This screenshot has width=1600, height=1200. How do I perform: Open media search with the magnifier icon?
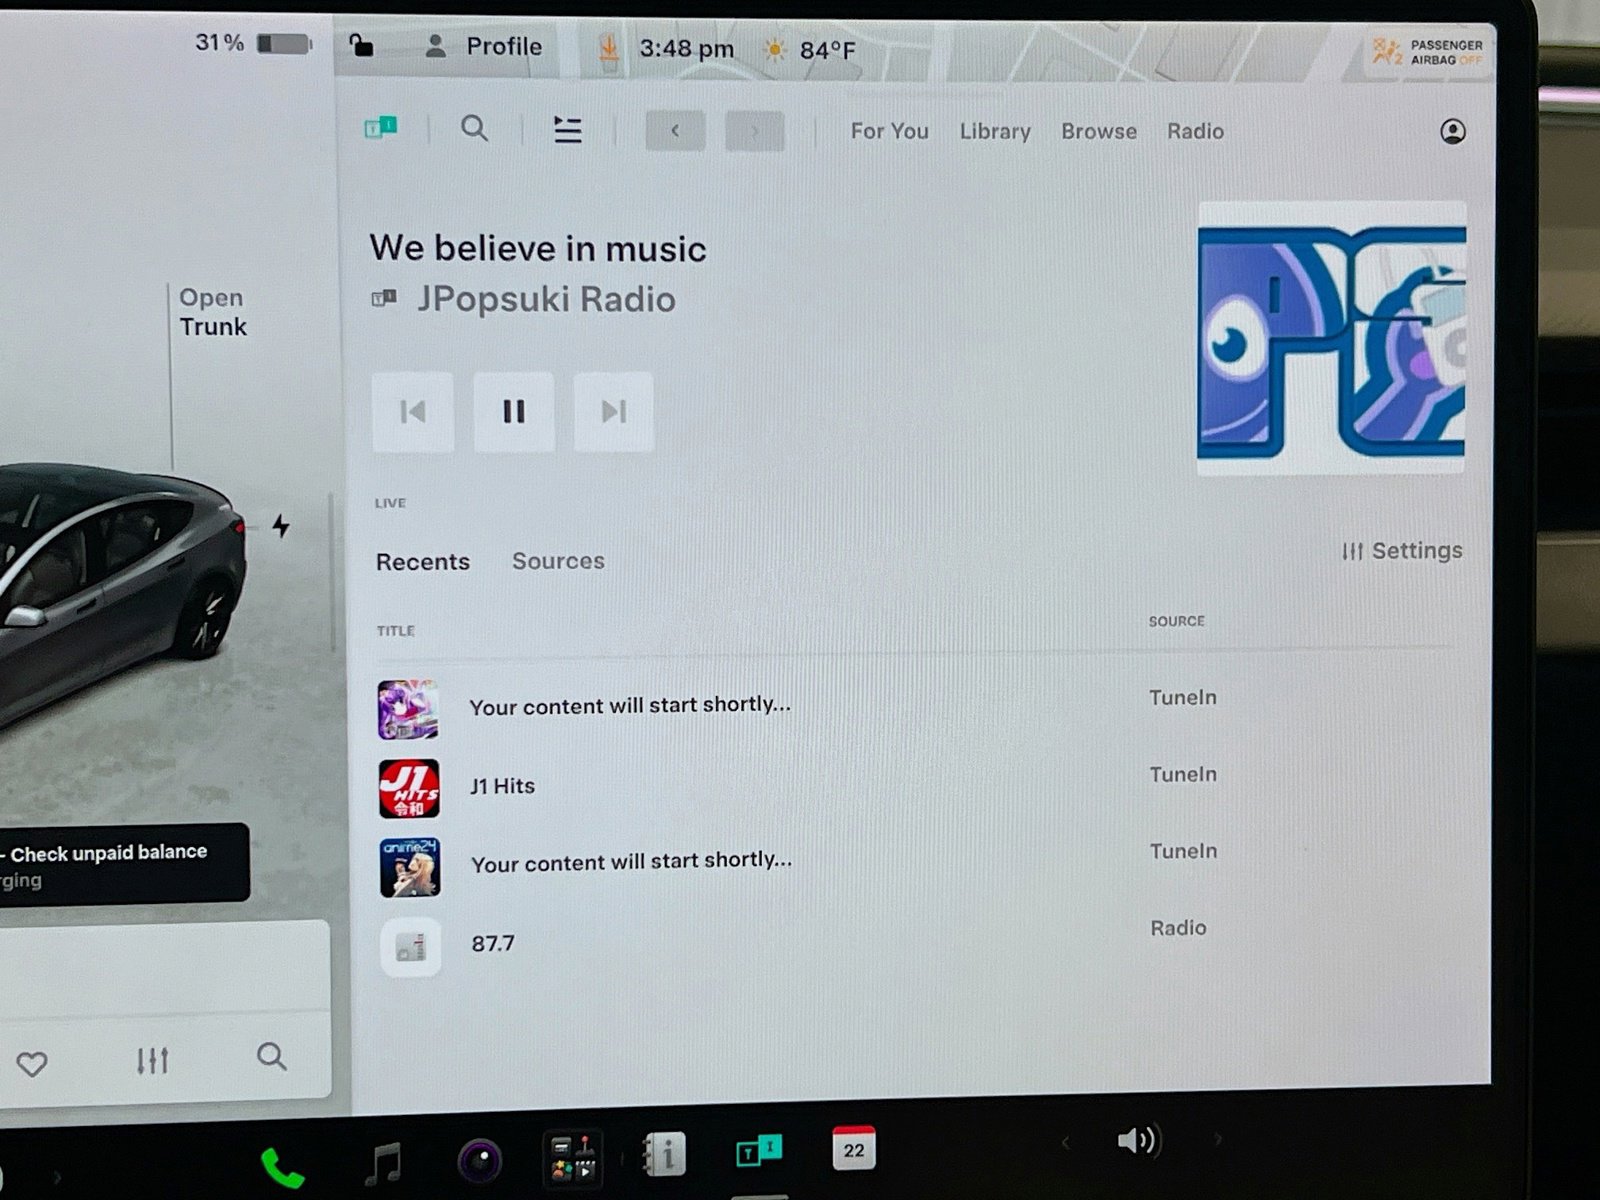[x=475, y=128]
